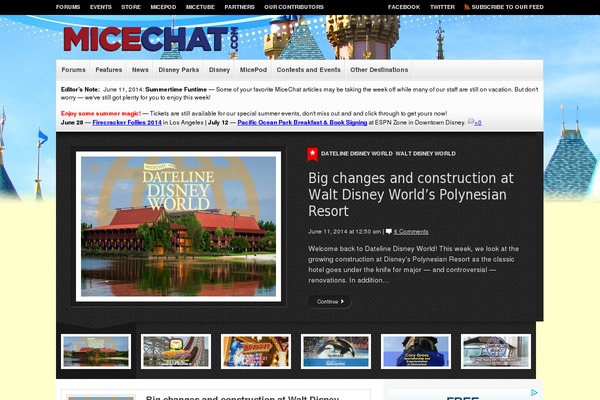The width and height of the screenshot is (600, 400).
Task: Select MicePod in the navigation bar
Action: pos(253,70)
